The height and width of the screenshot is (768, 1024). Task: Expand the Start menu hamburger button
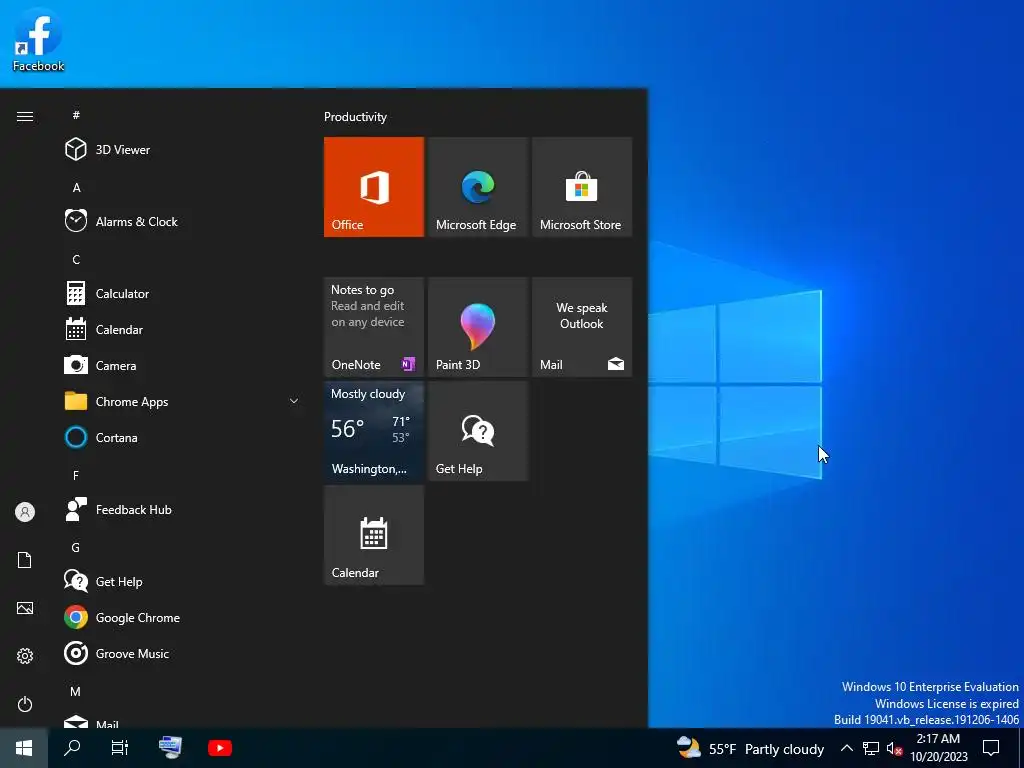pos(25,116)
